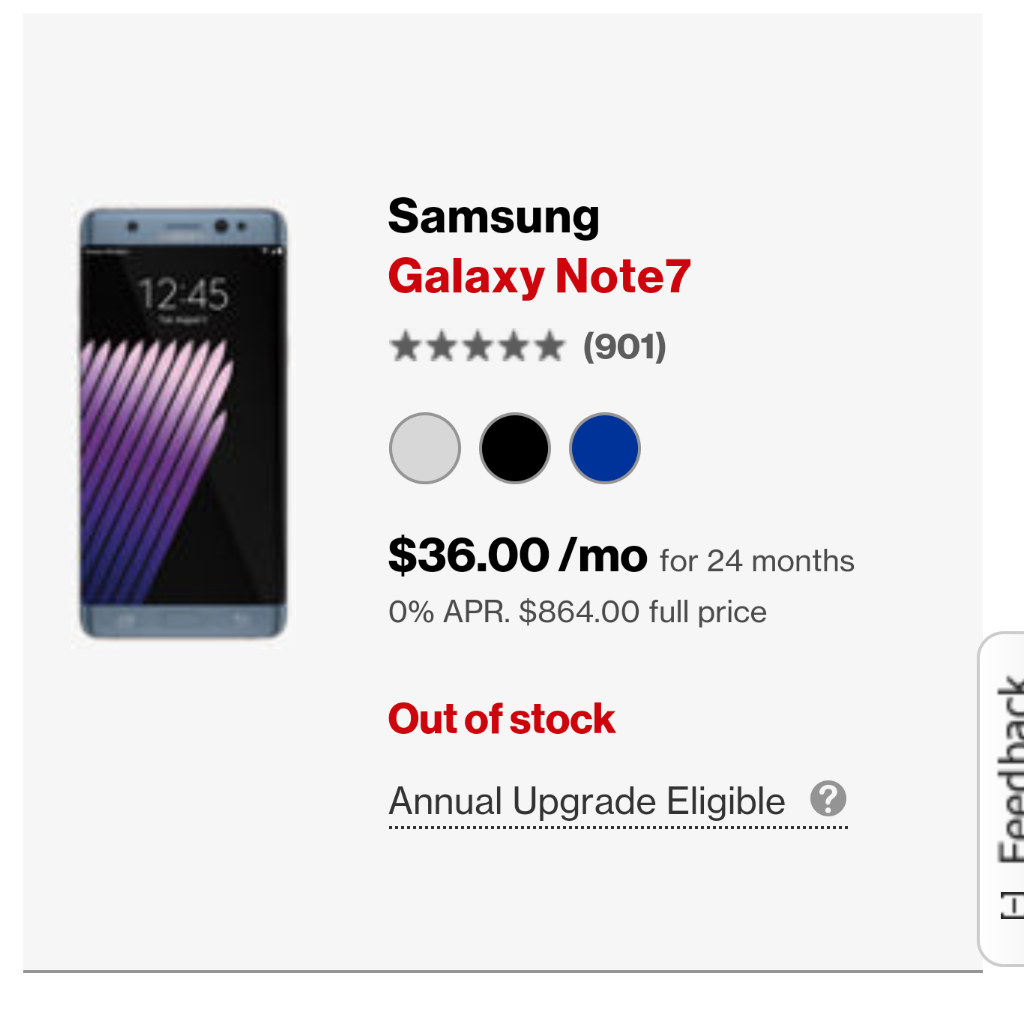This screenshot has width=1024, height=1033.
Task: Open the Galaxy Note7 product link
Action: point(539,277)
